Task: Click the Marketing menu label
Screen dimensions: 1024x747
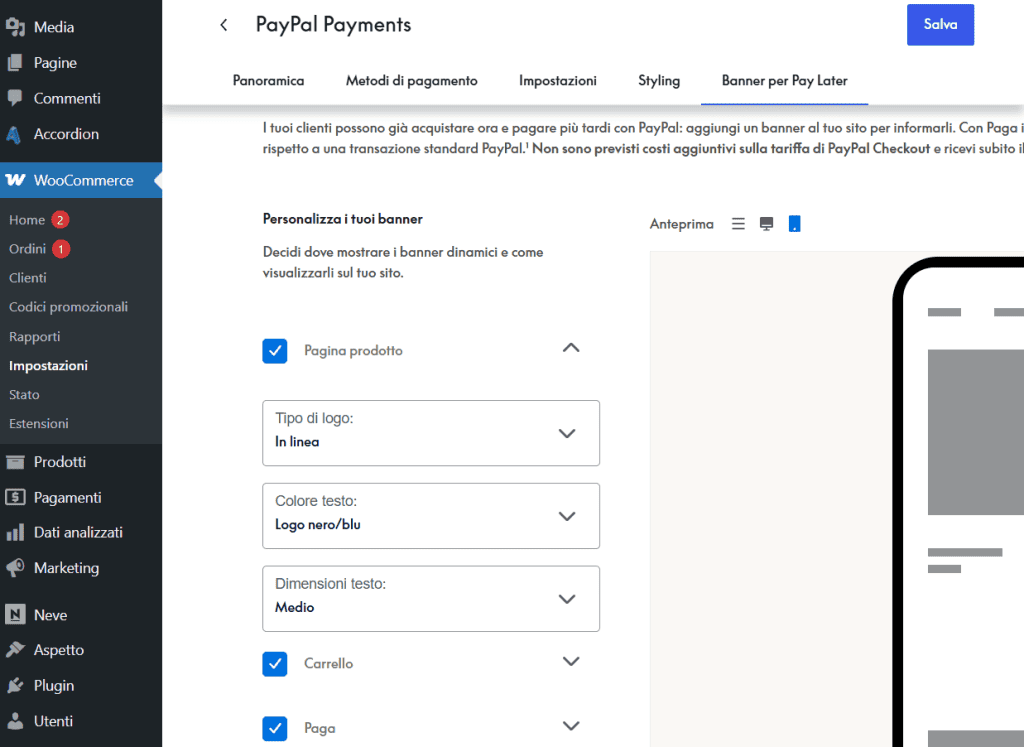Action: click(x=67, y=568)
